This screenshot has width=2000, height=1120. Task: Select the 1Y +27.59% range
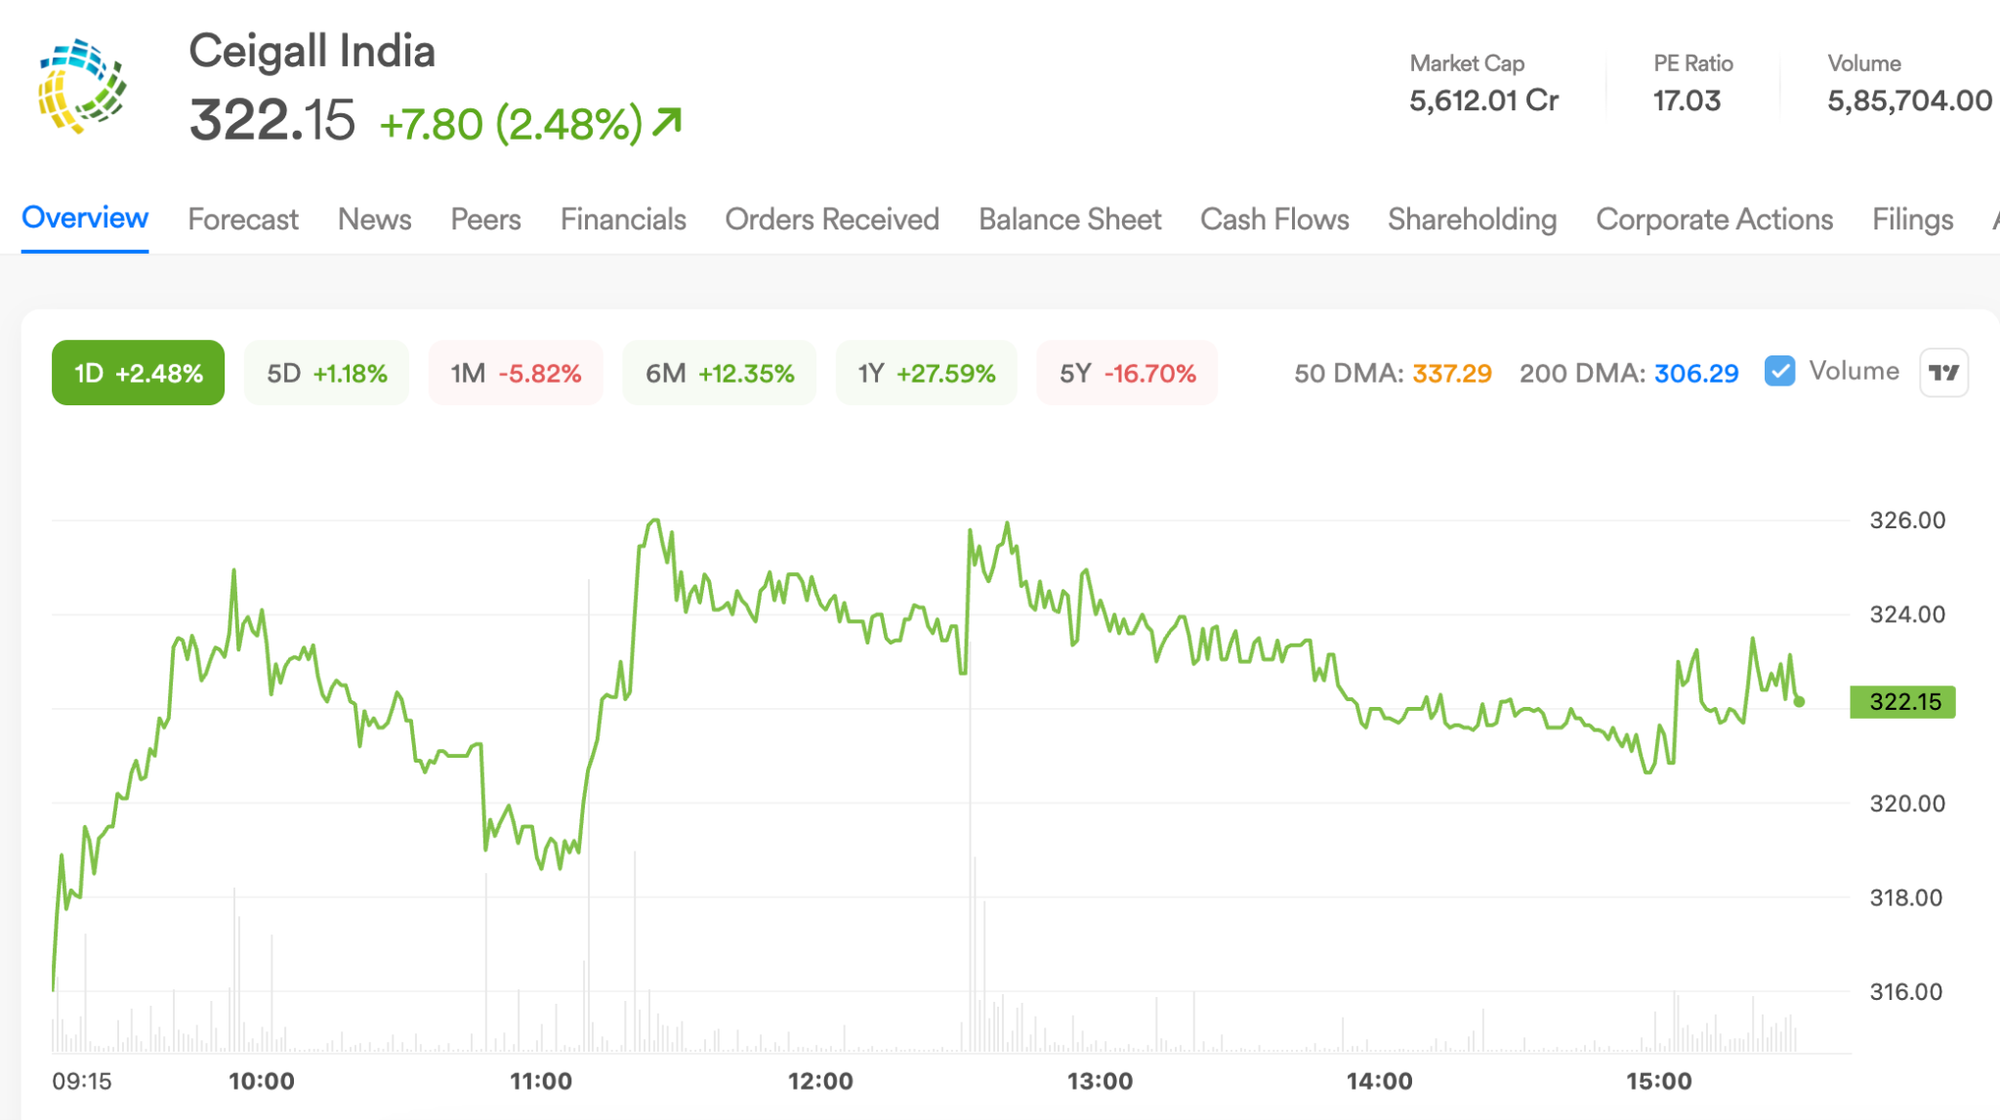(927, 373)
